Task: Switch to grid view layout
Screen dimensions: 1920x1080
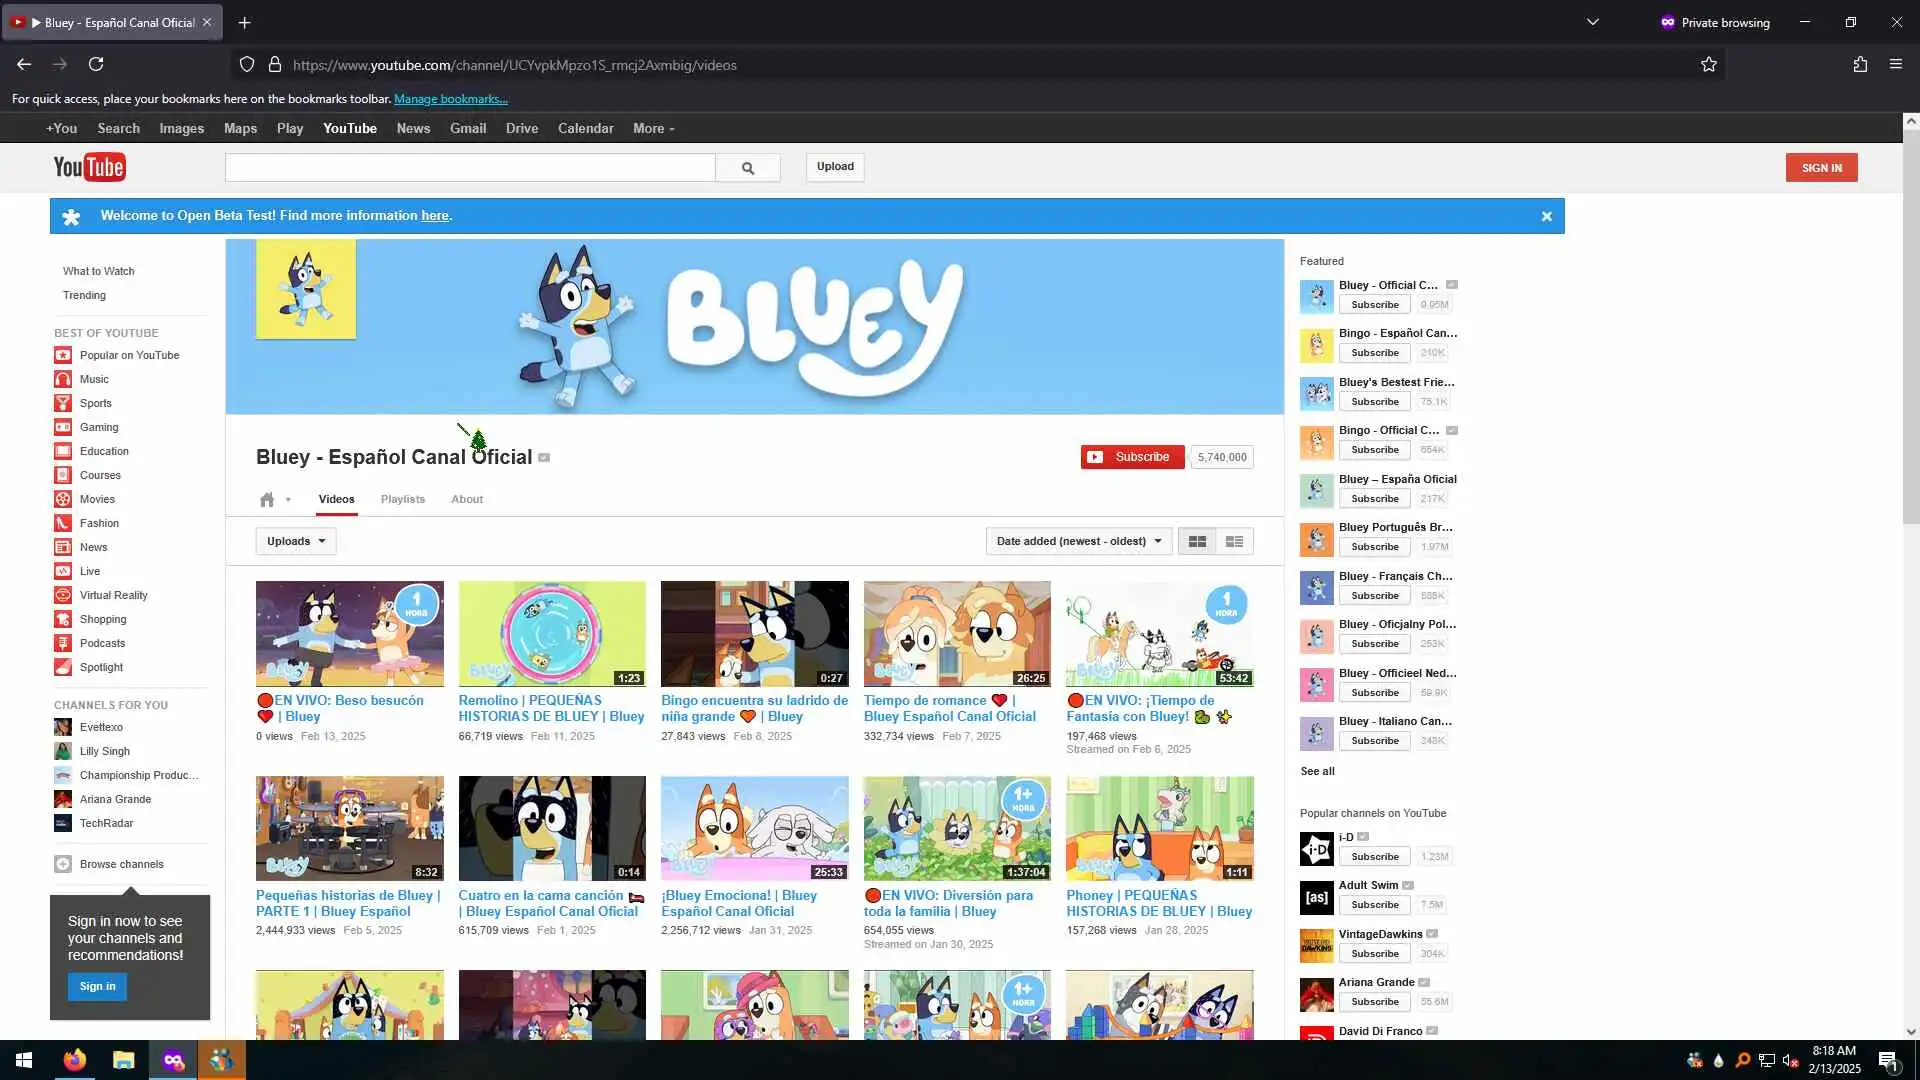Action: 1197,541
